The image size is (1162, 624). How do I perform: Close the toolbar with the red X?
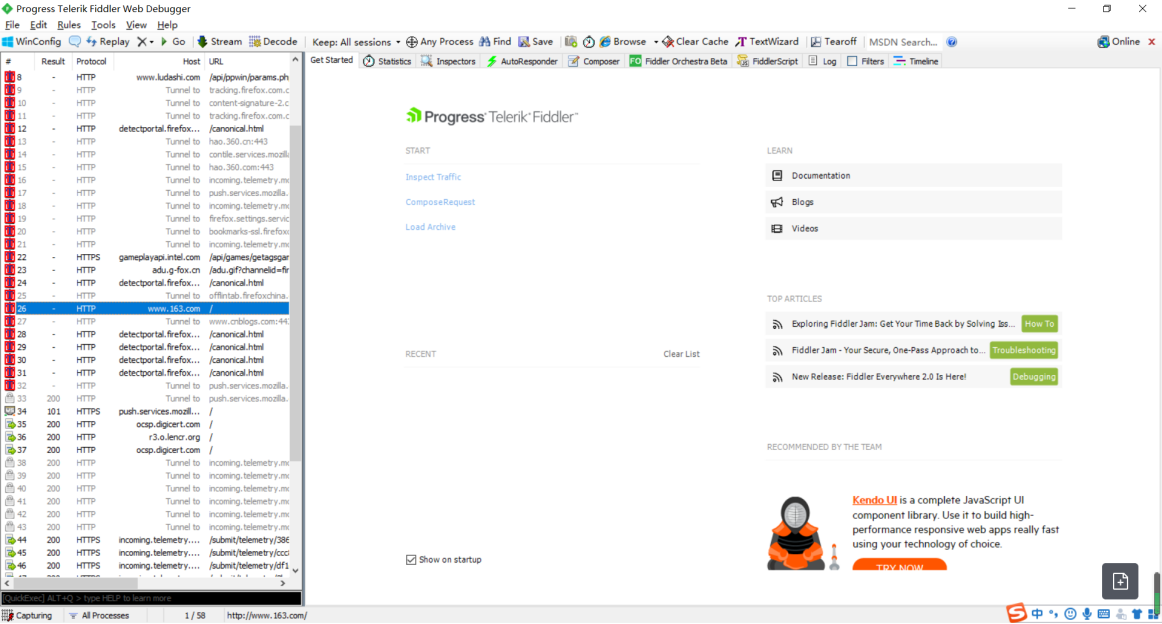1152,42
